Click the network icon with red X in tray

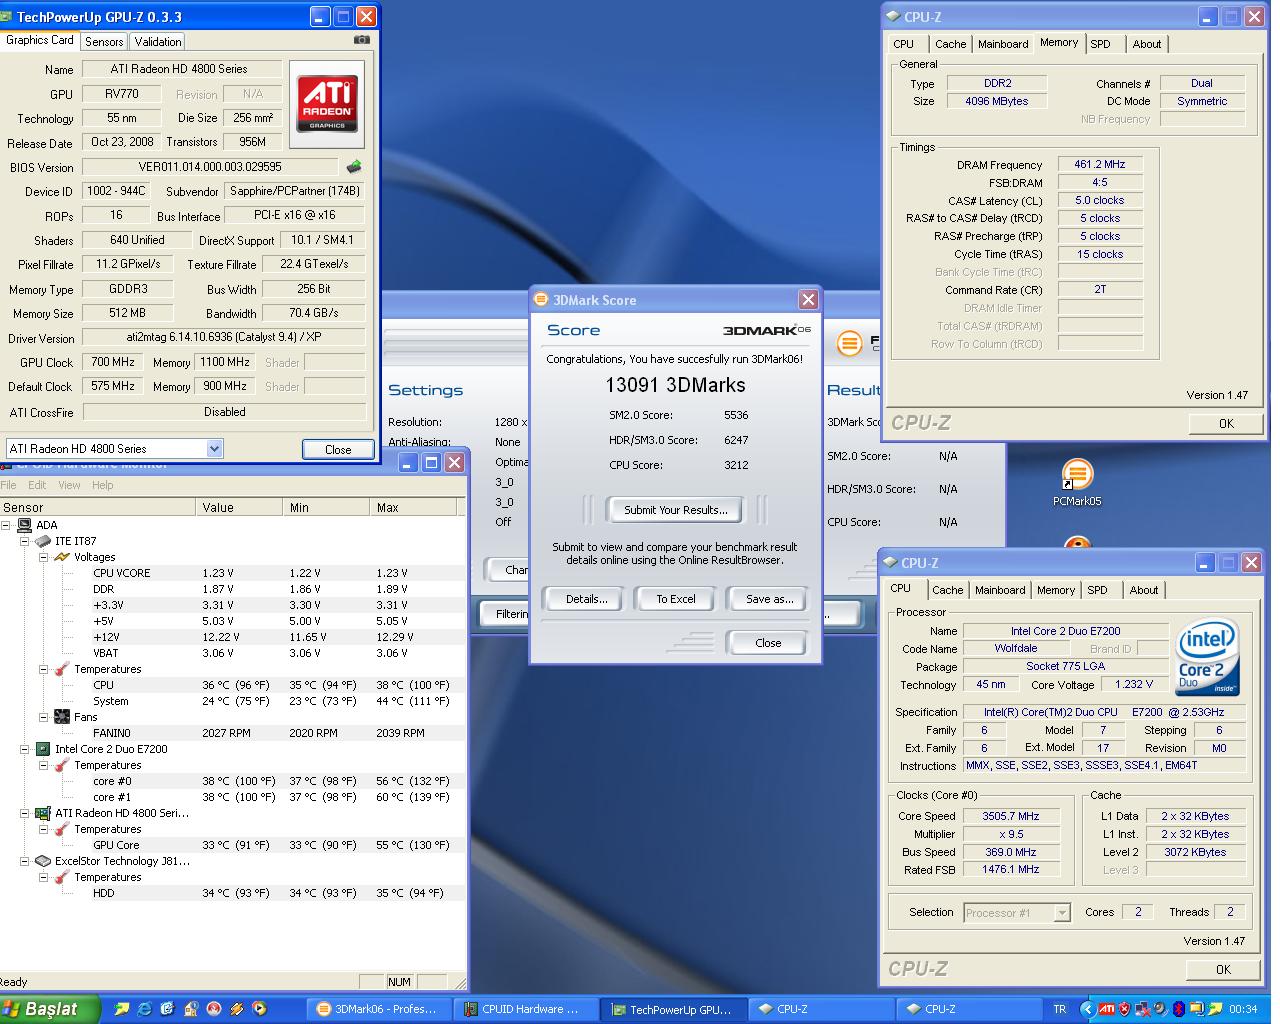(1142, 1009)
